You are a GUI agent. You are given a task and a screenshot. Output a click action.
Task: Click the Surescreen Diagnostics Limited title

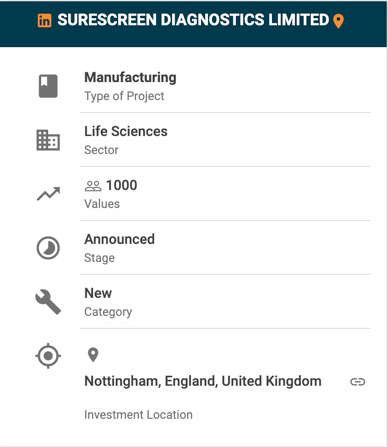click(x=193, y=20)
